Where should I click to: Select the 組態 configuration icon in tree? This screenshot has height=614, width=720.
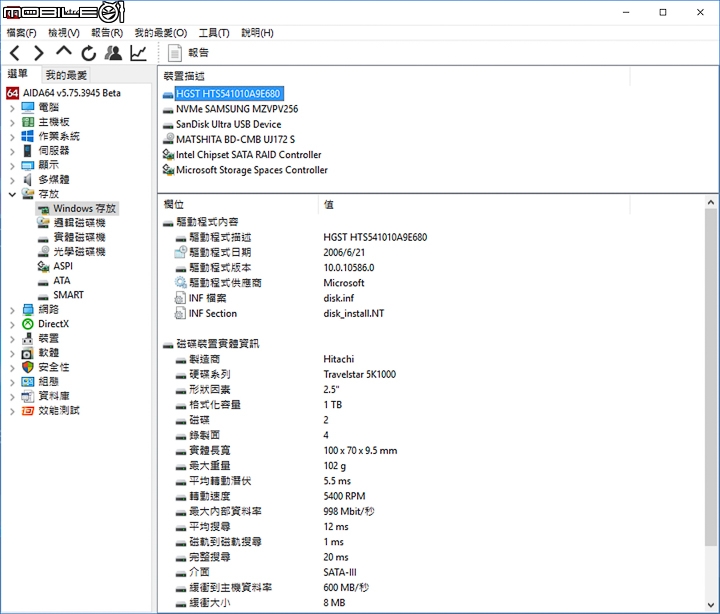coord(28,382)
